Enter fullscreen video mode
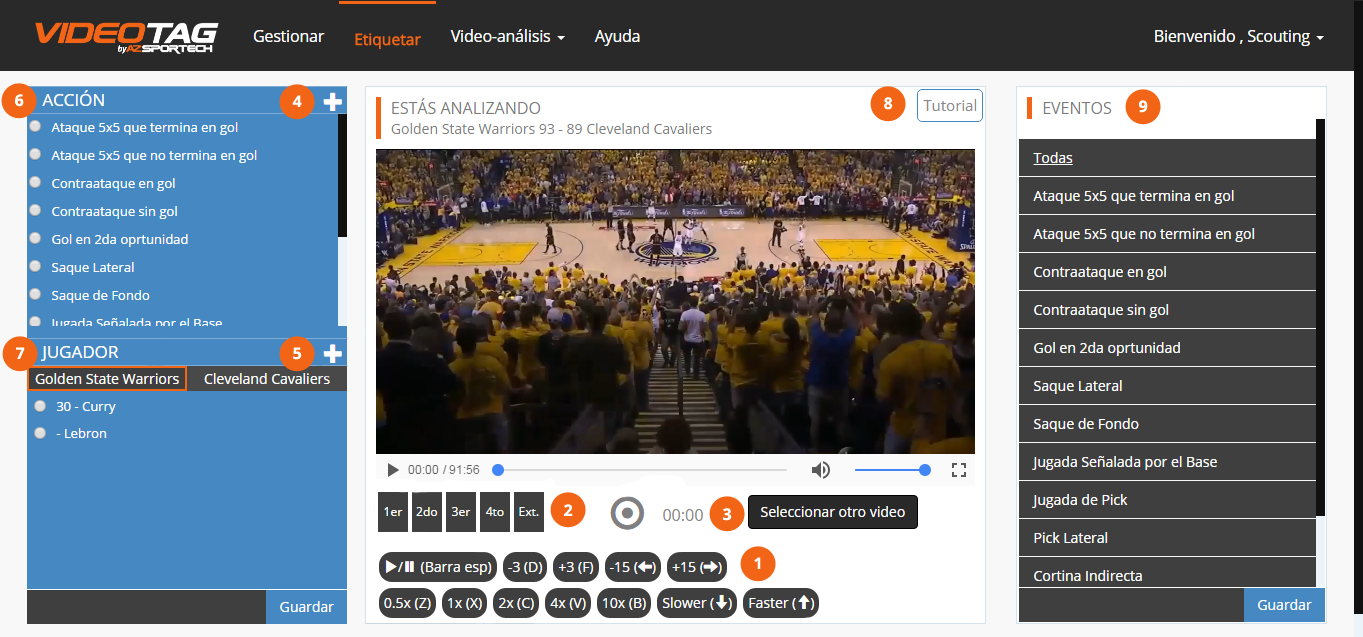The height and width of the screenshot is (637, 1363). pos(958,470)
